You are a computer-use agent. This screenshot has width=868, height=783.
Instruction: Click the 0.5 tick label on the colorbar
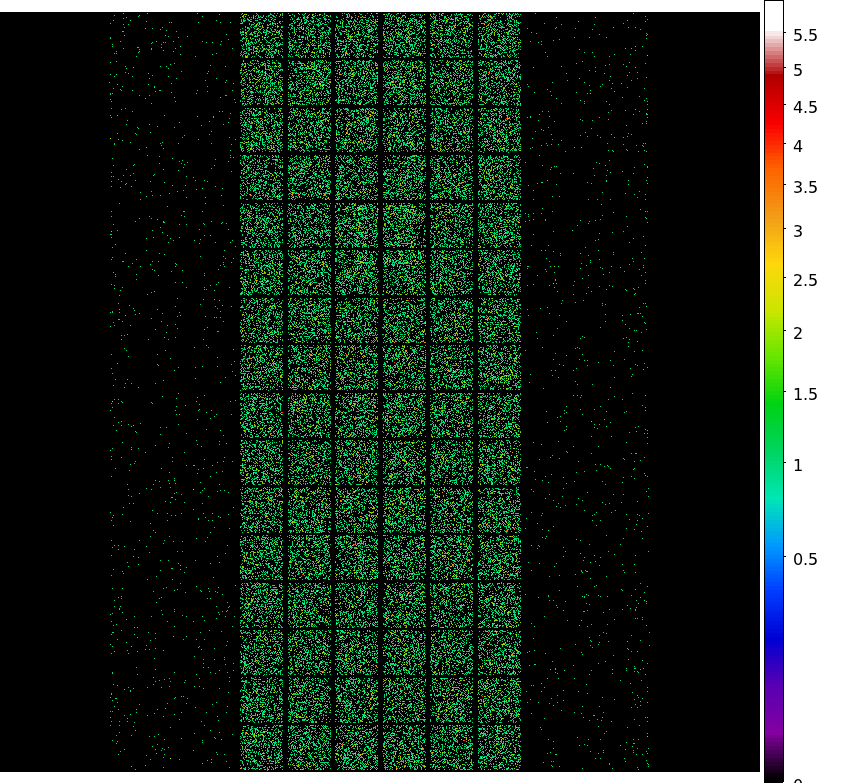[x=804, y=559]
